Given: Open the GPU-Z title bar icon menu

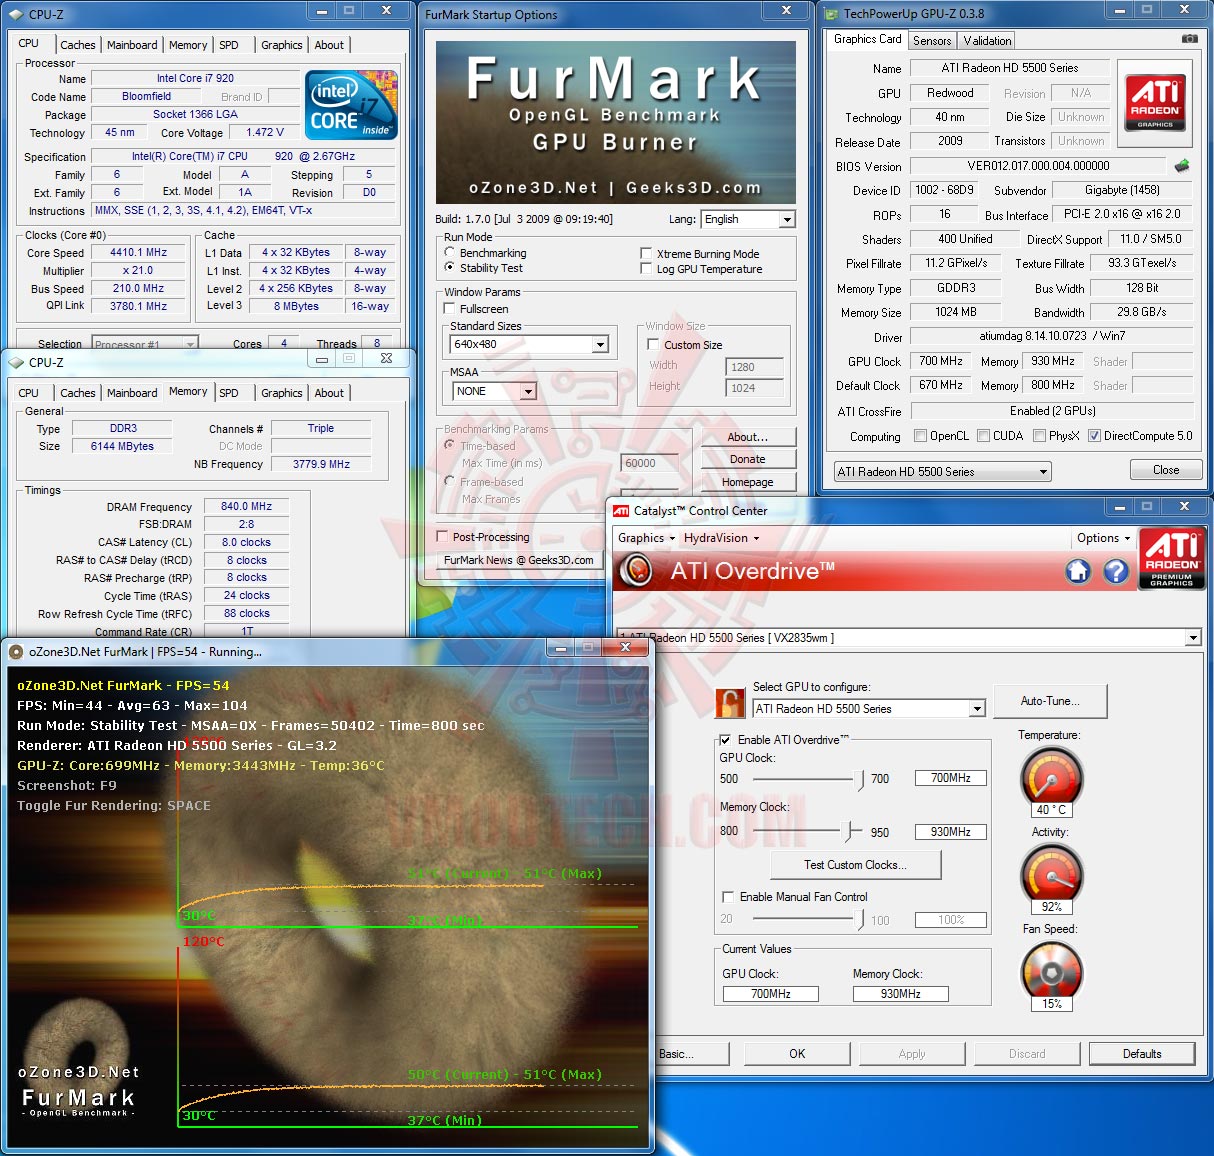Looking at the screenshot, I should (x=831, y=13).
